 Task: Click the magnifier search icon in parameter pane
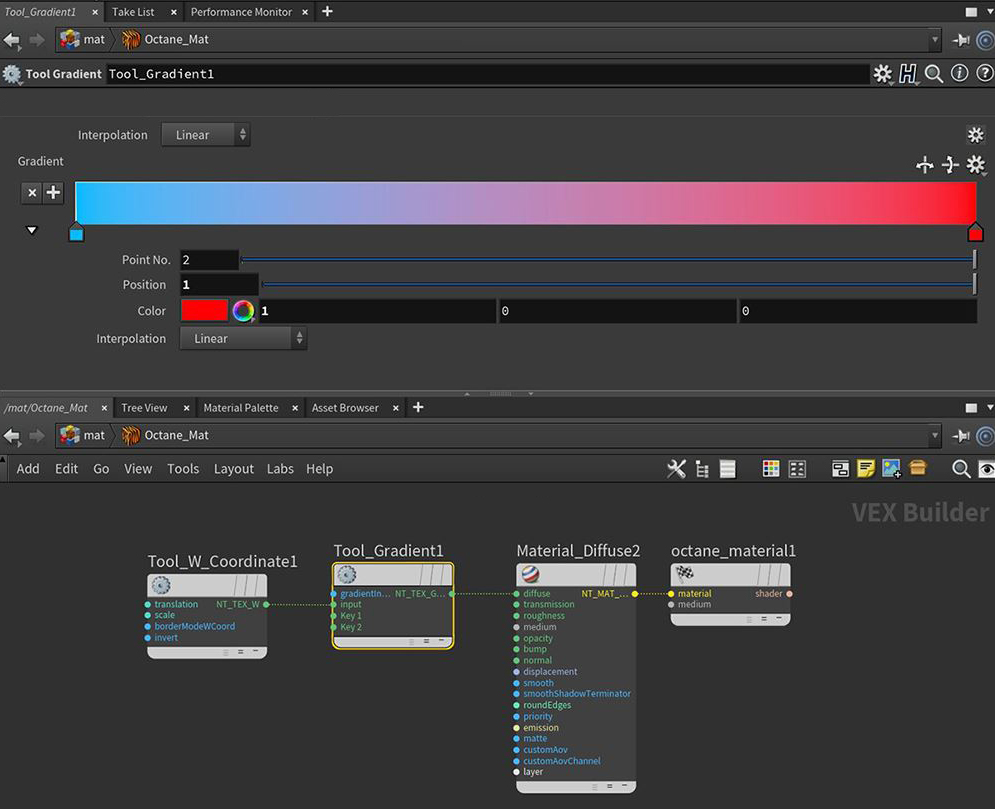(x=934, y=74)
